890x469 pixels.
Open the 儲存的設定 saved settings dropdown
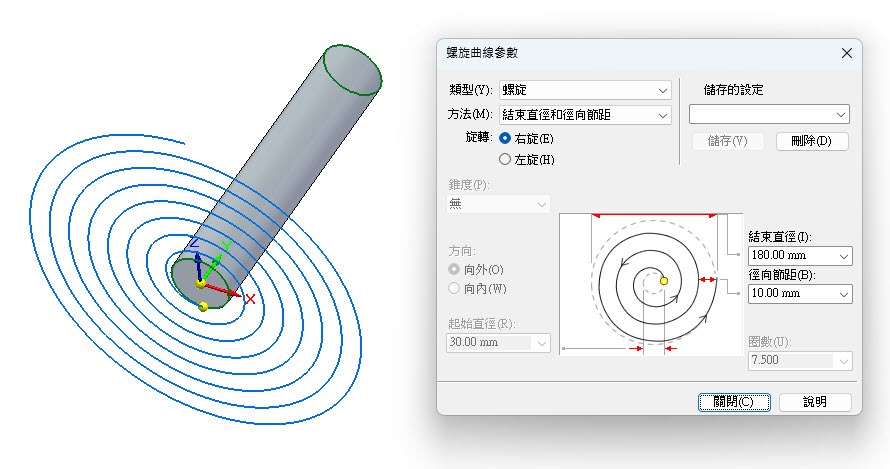tap(841, 114)
